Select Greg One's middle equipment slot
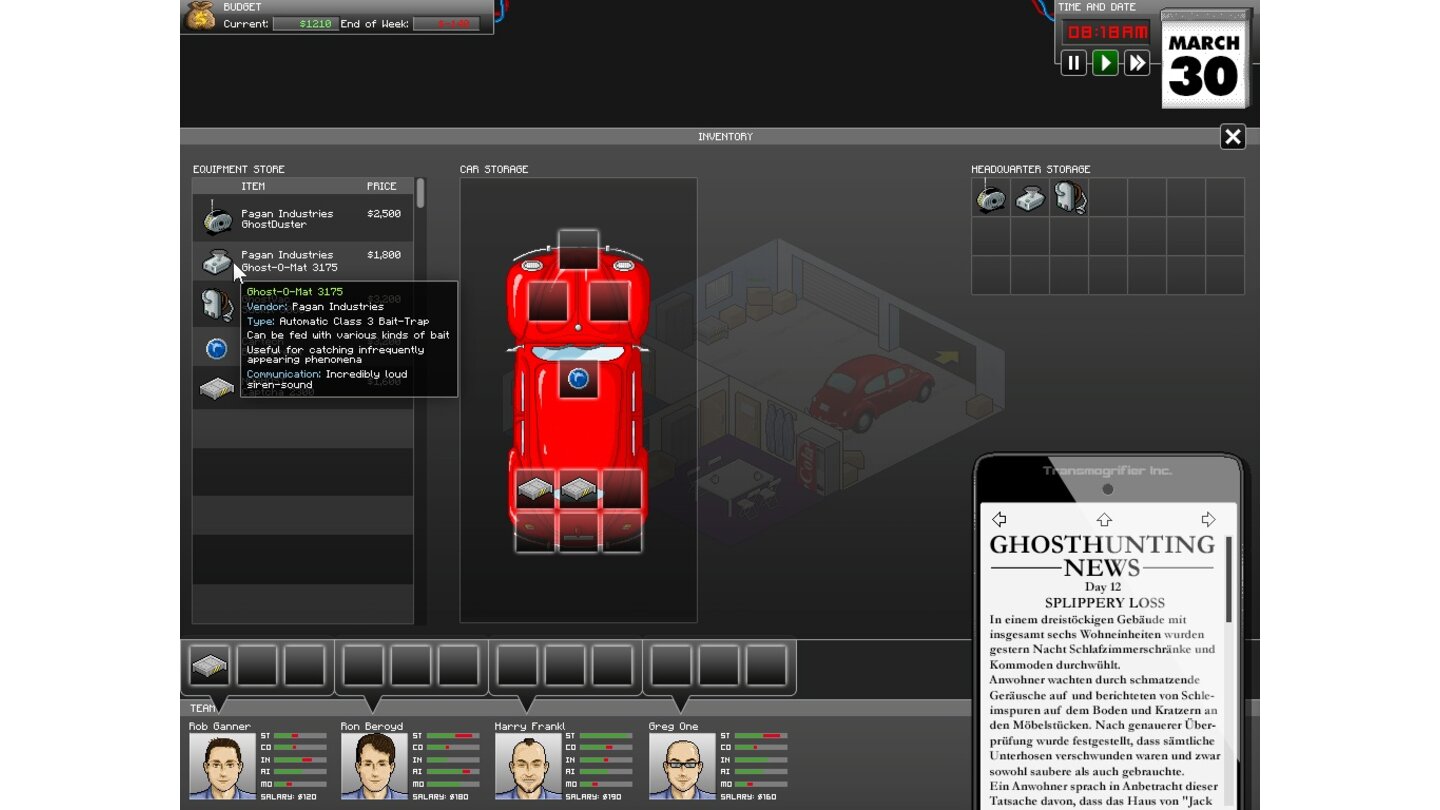 [x=719, y=665]
